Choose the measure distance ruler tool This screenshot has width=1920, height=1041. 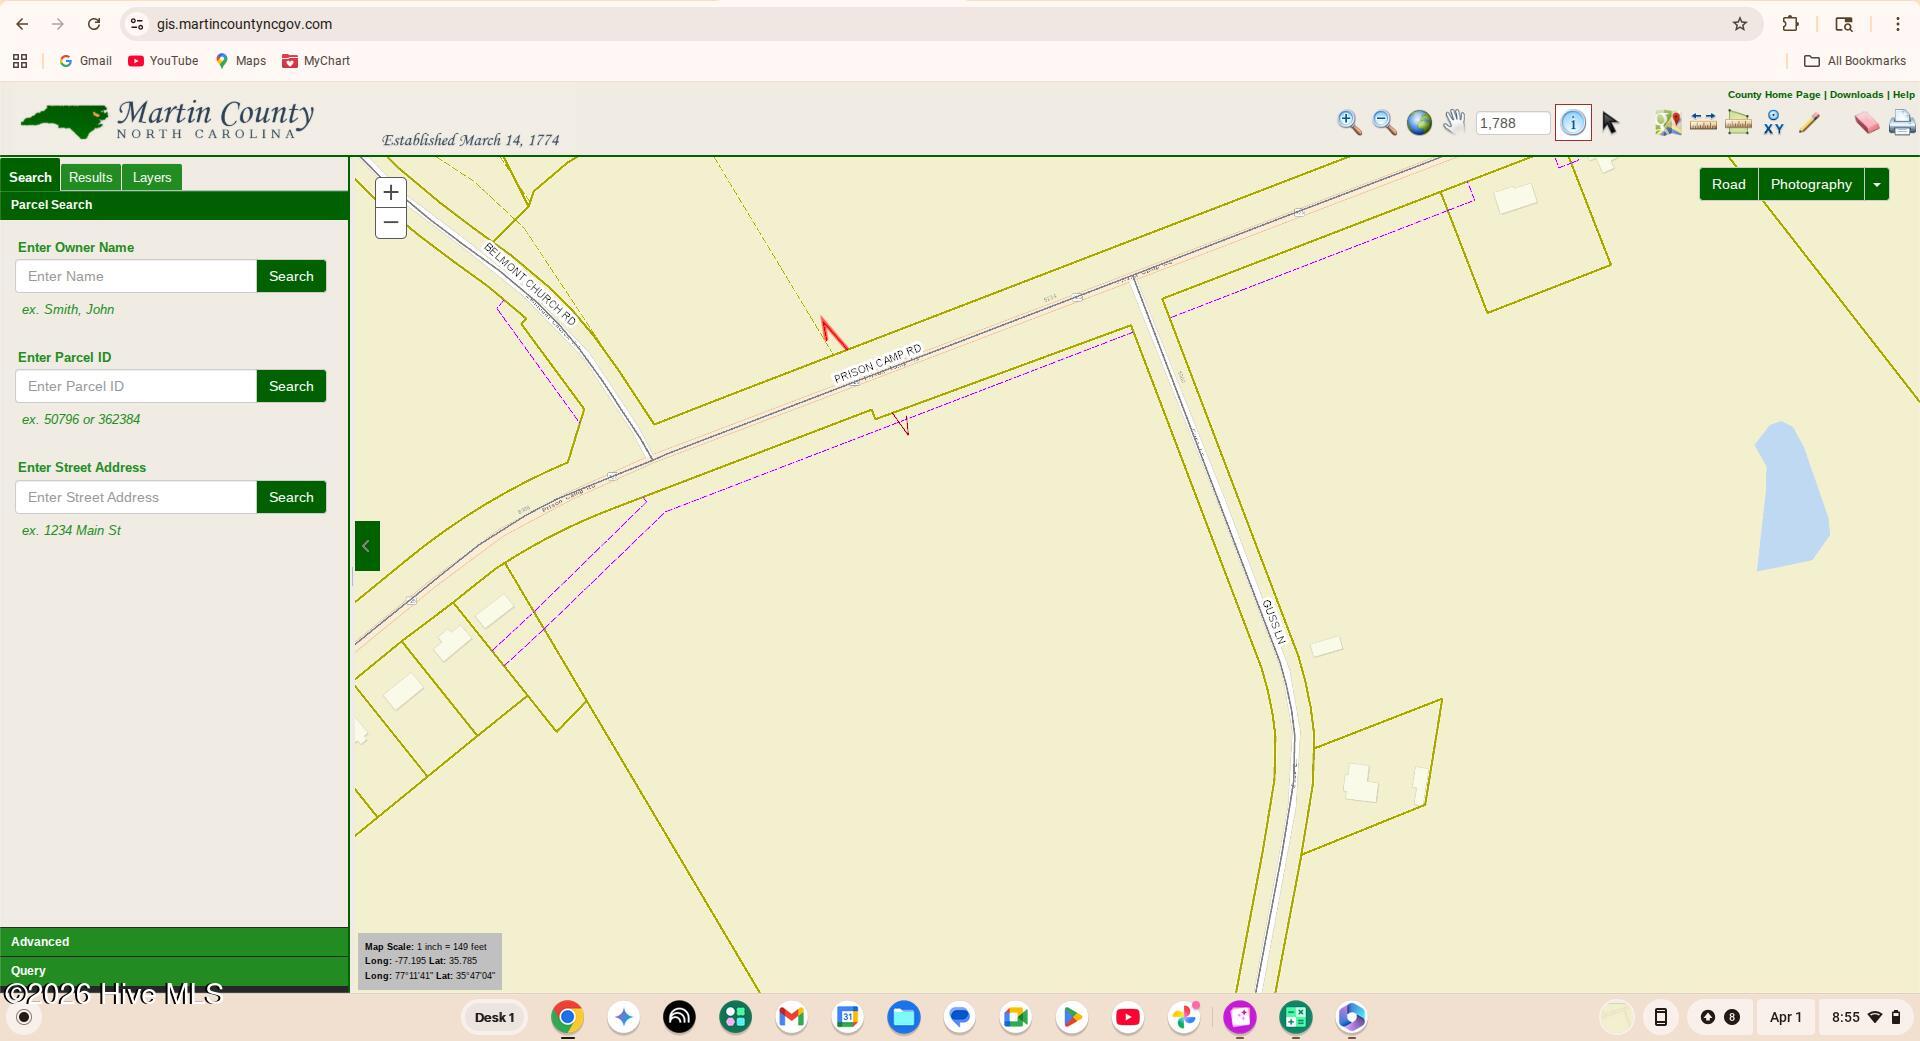[1703, 123]
